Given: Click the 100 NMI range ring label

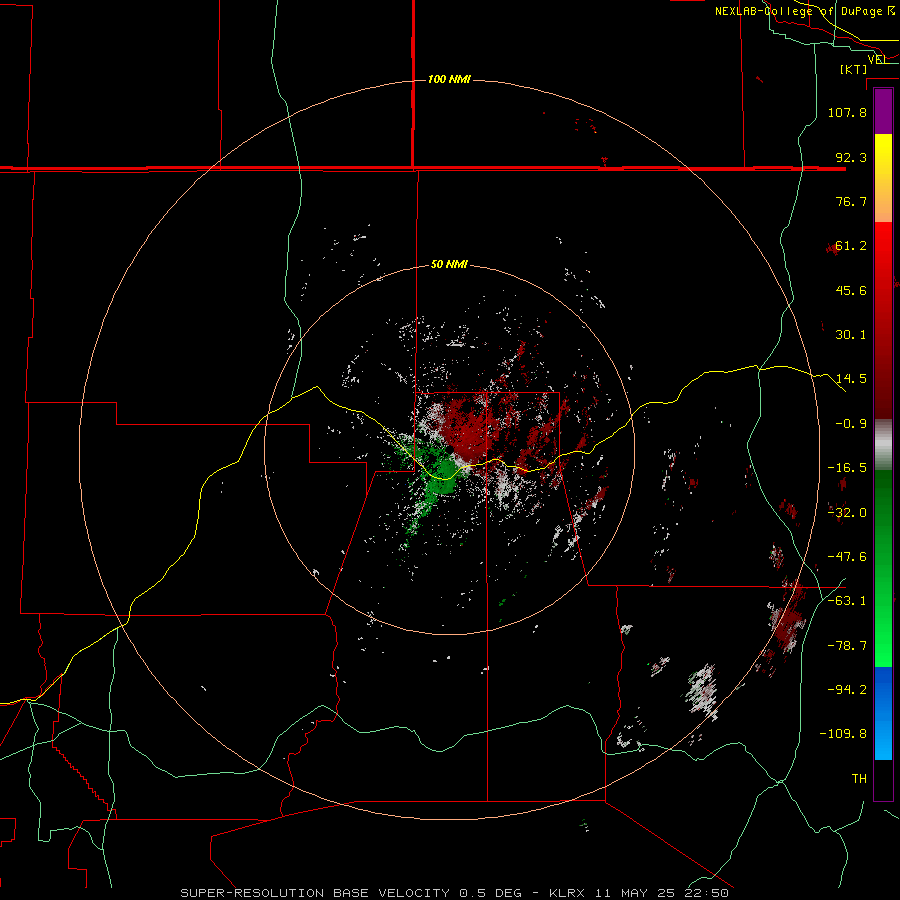Looking at the screenshot, I should click(449, 79).
